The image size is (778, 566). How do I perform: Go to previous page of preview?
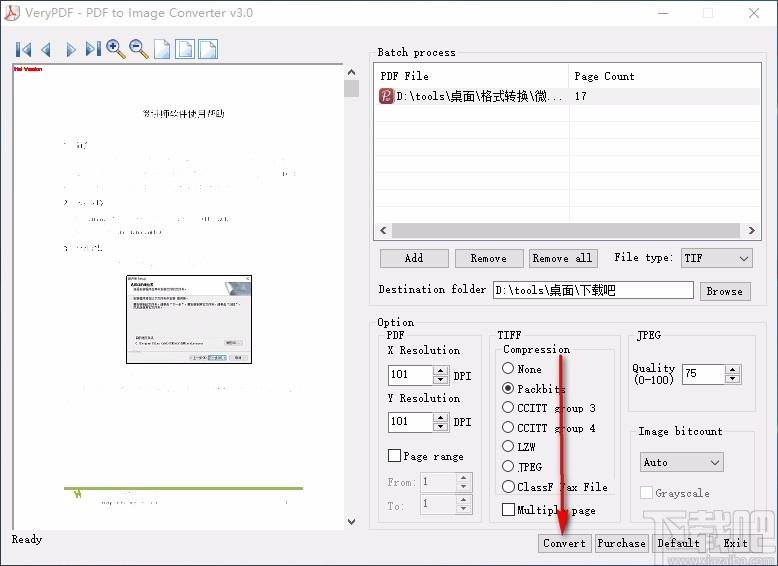click(46, 50)
